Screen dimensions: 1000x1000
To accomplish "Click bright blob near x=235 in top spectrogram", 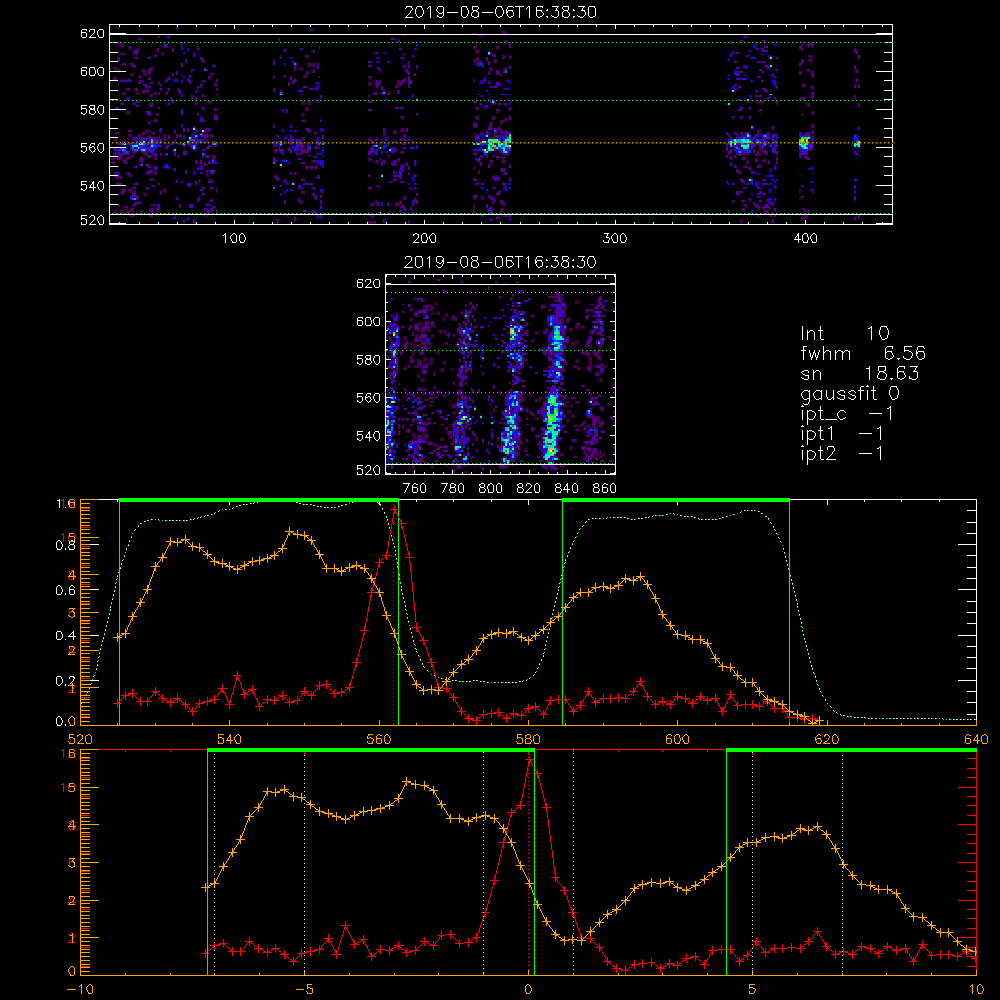I will tap(494, 144).
